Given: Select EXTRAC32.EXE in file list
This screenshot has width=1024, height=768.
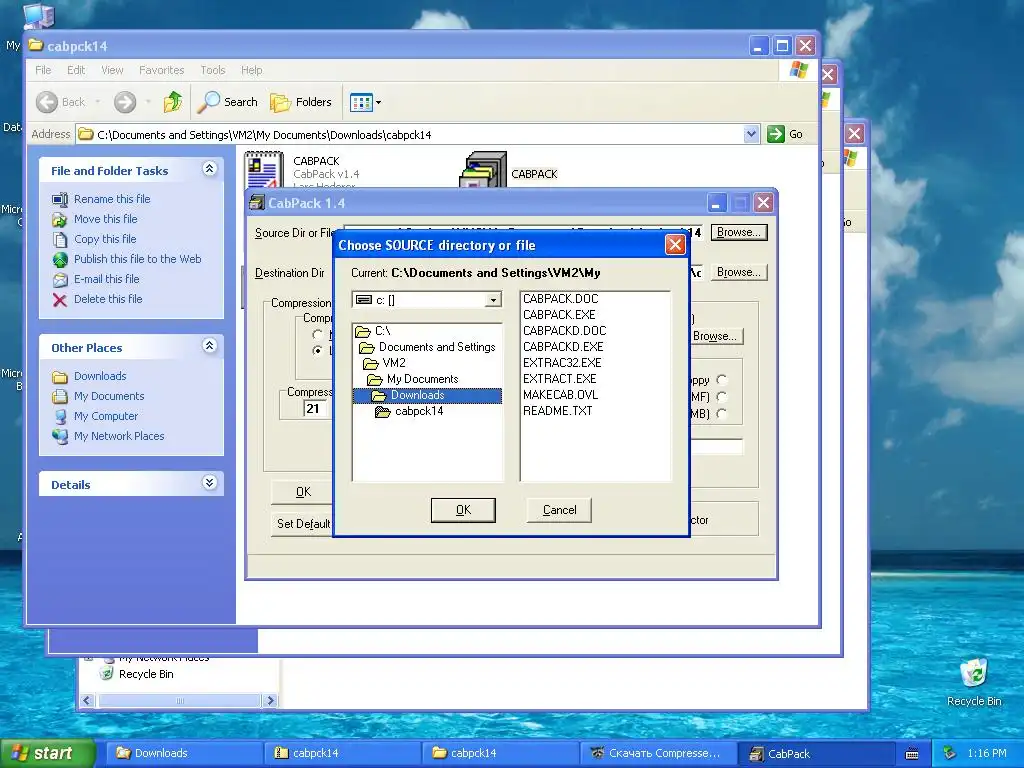Looking at the screenshot, I should coord(562,362).
